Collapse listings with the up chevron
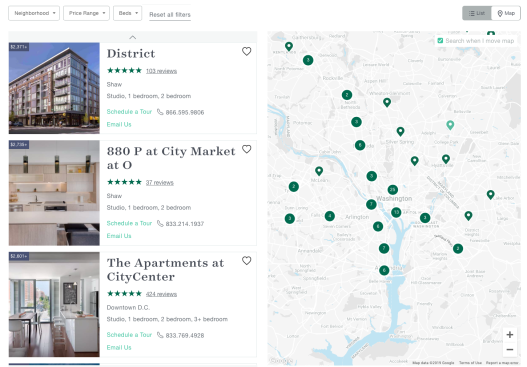 (133, 37)
